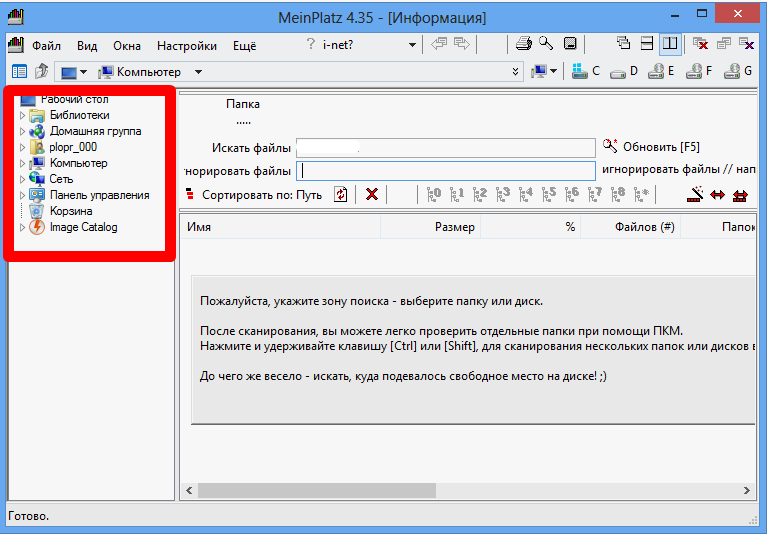767x534 pixels.
Task: Click the Обновить [F5] button
Action: pos(651,147)
